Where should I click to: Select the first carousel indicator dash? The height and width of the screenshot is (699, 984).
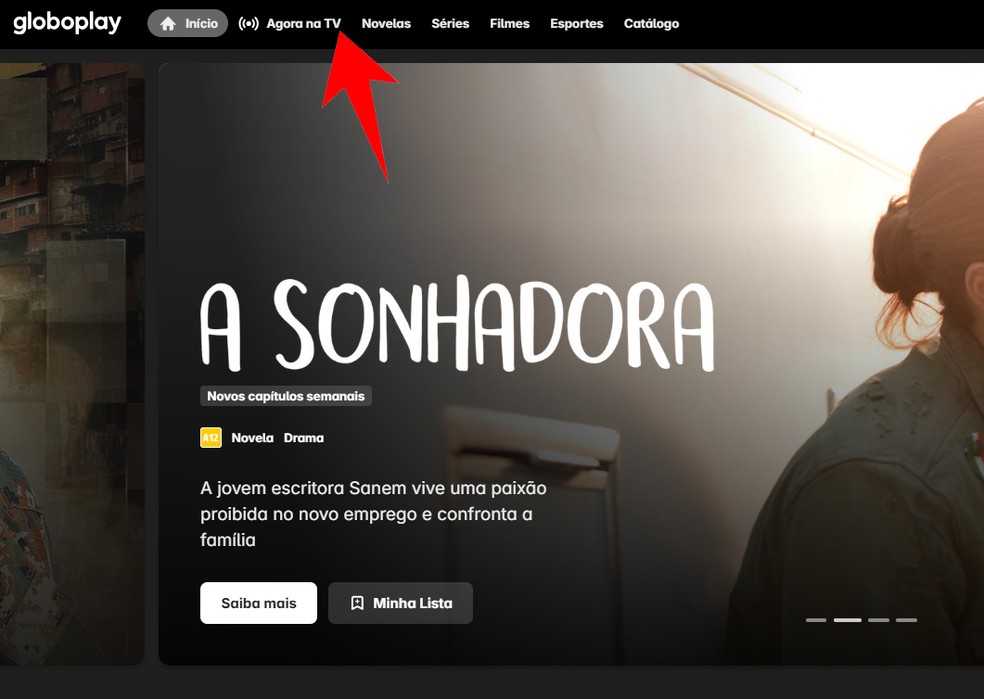point(816,620)
